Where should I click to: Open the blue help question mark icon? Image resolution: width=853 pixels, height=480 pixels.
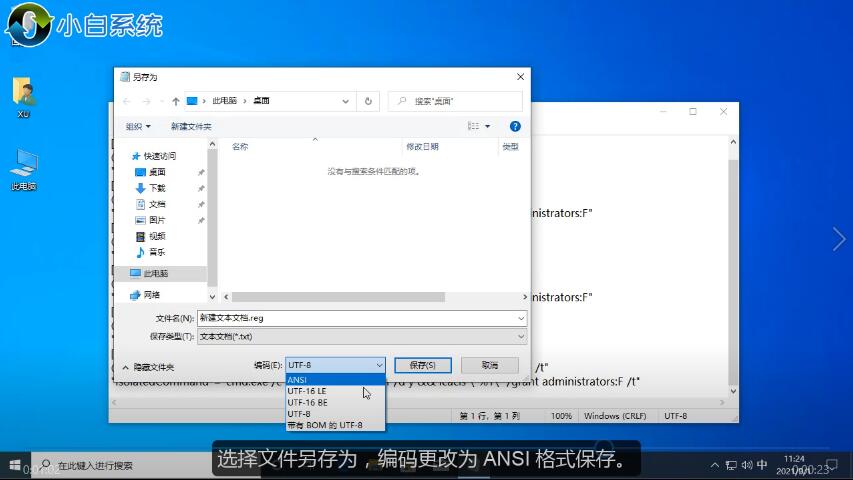515,127
